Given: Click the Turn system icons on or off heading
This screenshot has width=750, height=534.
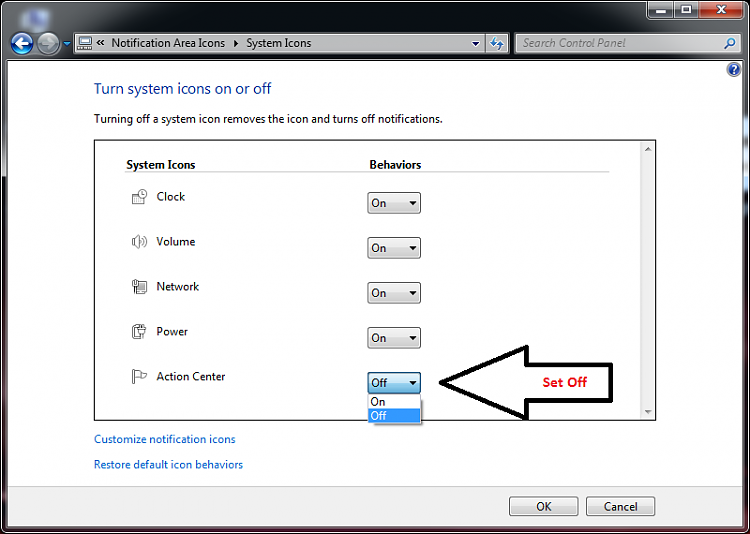Looking at the screenshot, I should click(182, 89).
